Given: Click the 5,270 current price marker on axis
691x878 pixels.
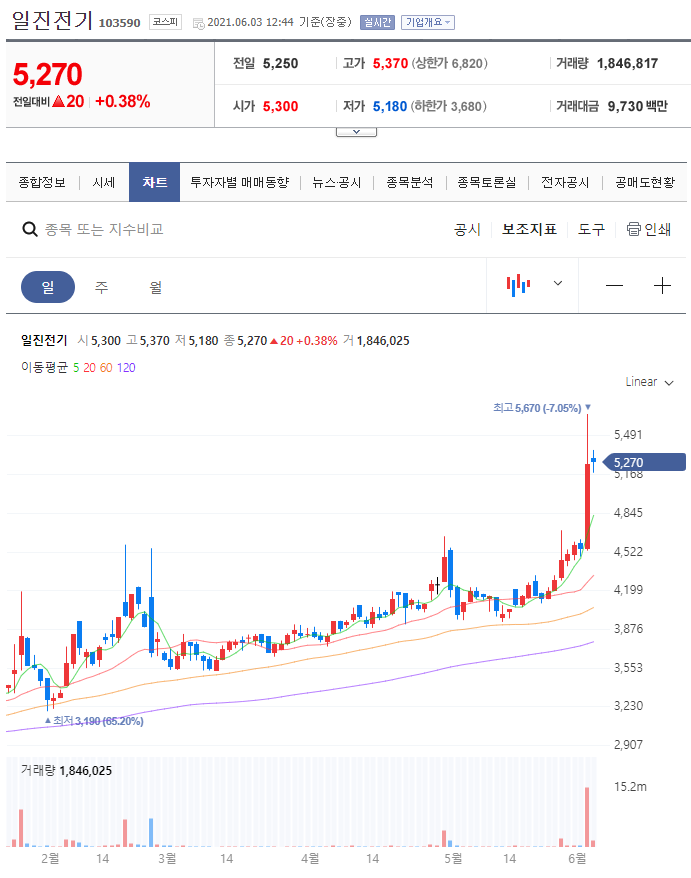Looking at the screenshot, I should tap(645, 462).
